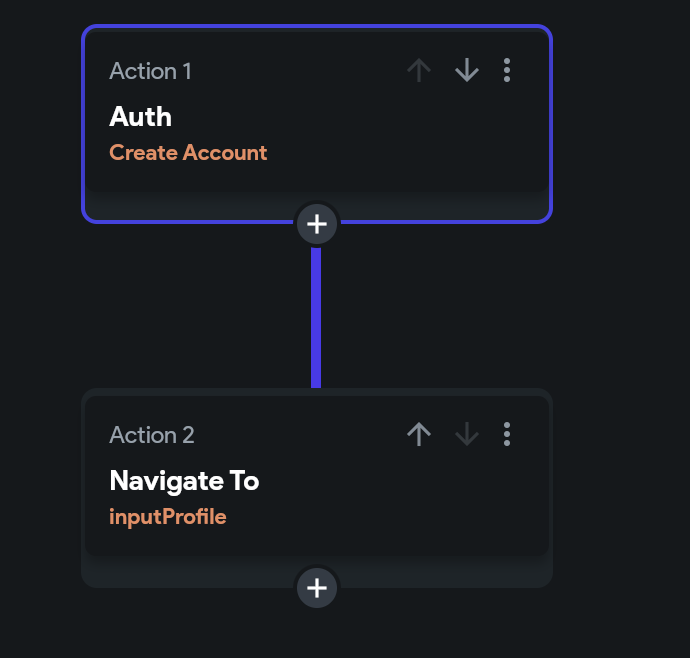The image size is (690, 658).
Task: Click the blue selection border of Action 1
Action: pos(83,120)
